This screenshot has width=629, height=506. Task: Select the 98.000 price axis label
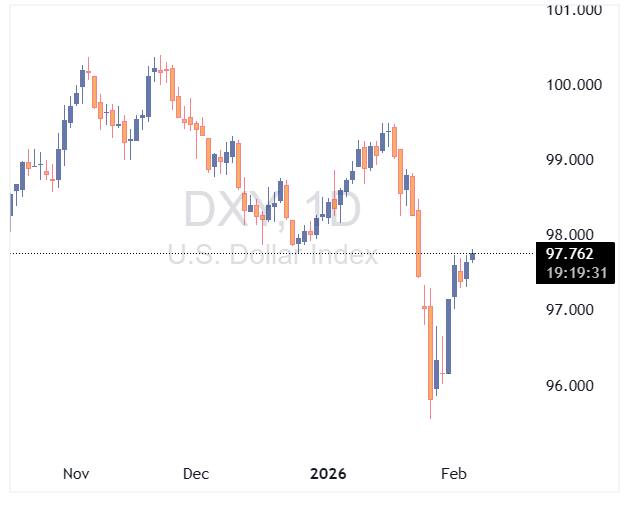[573, 235]
